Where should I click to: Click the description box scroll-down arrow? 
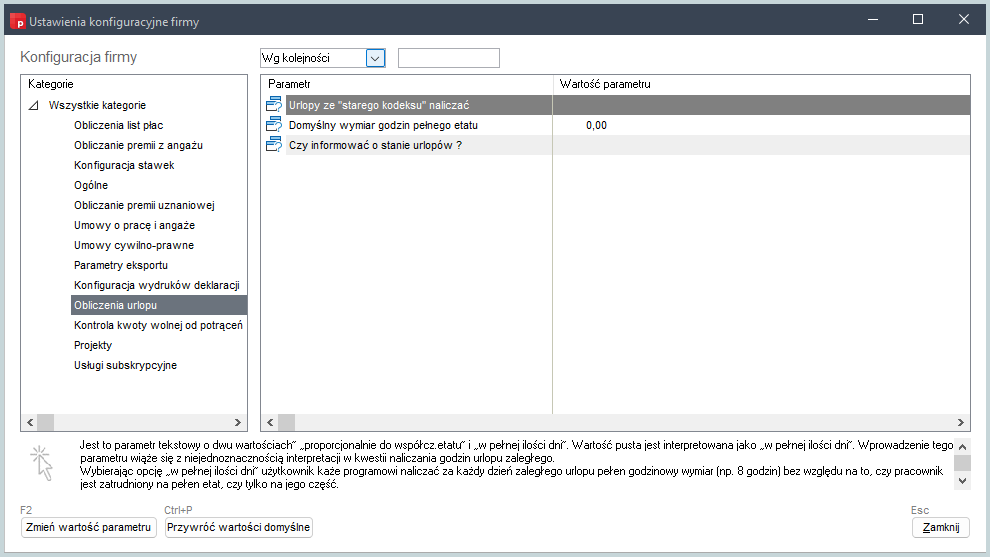pyautogui.click(x=962, y=481)
